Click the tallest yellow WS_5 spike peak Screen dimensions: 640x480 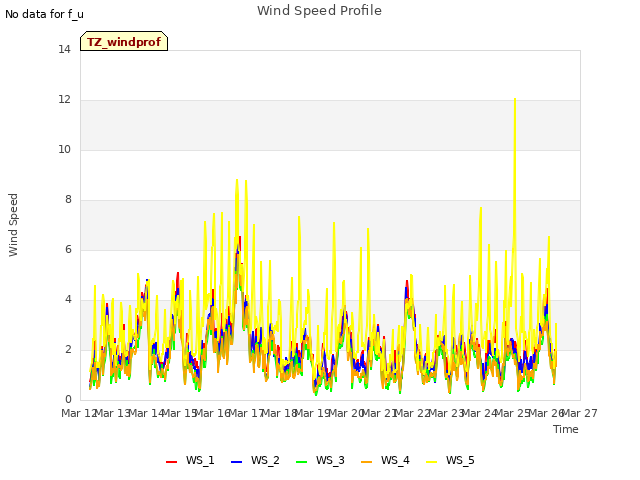click(515, 99)
